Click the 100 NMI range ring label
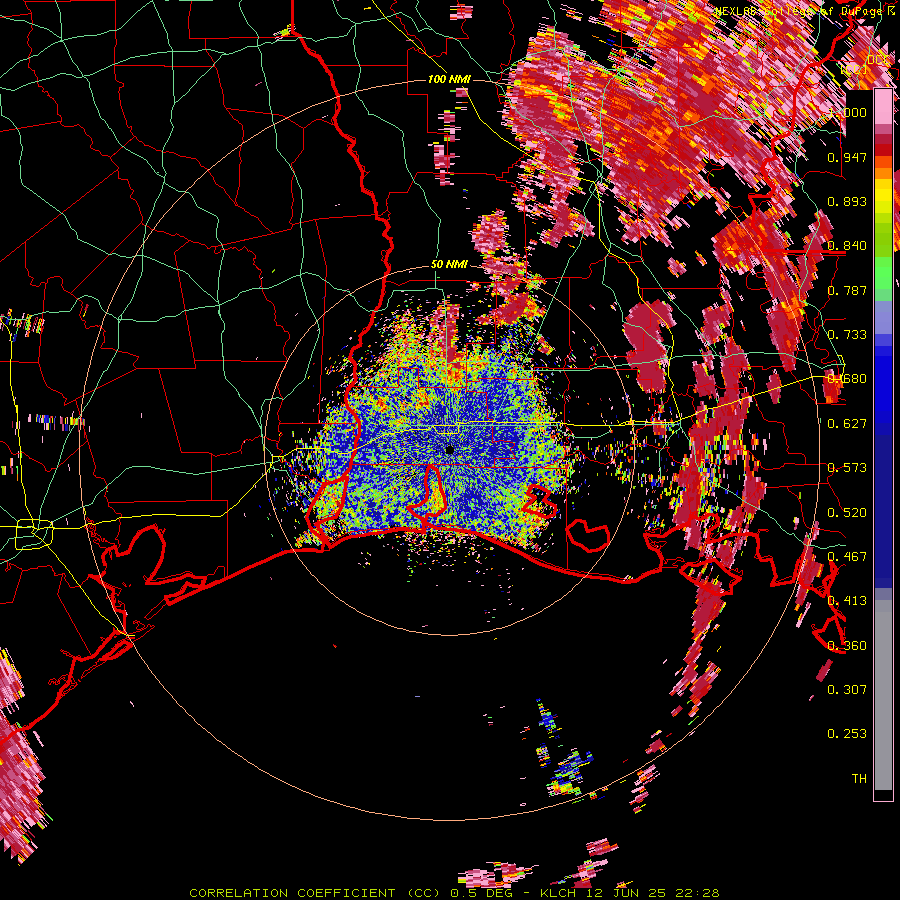Screen dimensions: 900x900 point(449,79)
